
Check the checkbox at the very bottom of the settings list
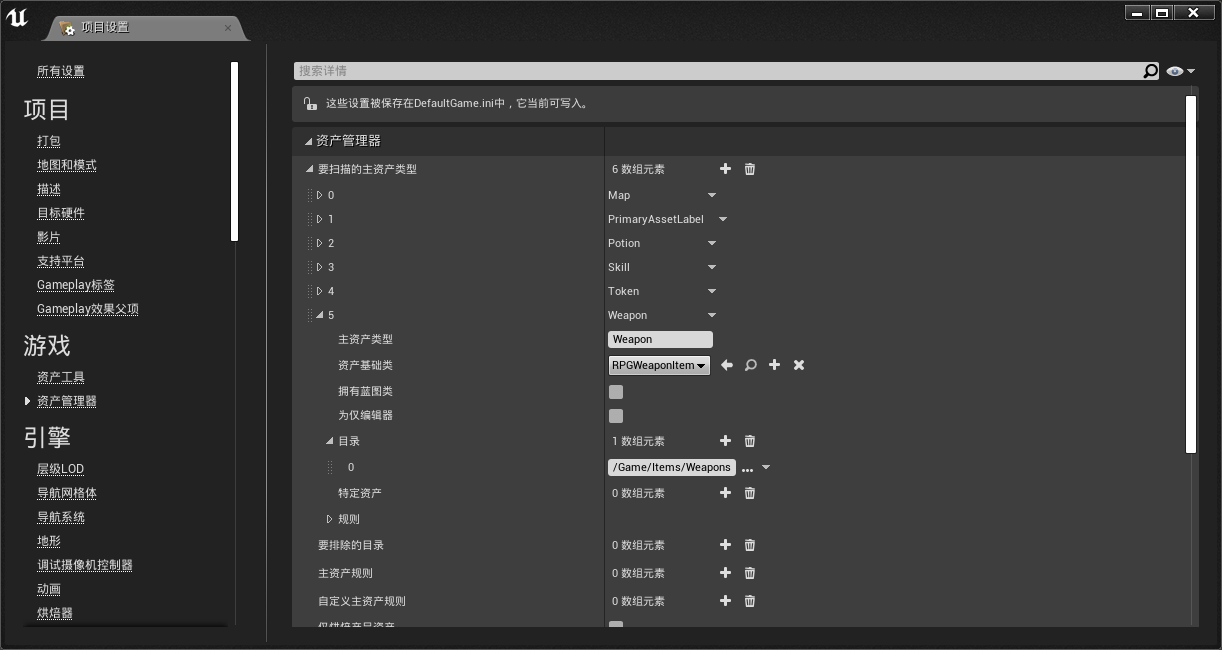click(x=616, y=627)
